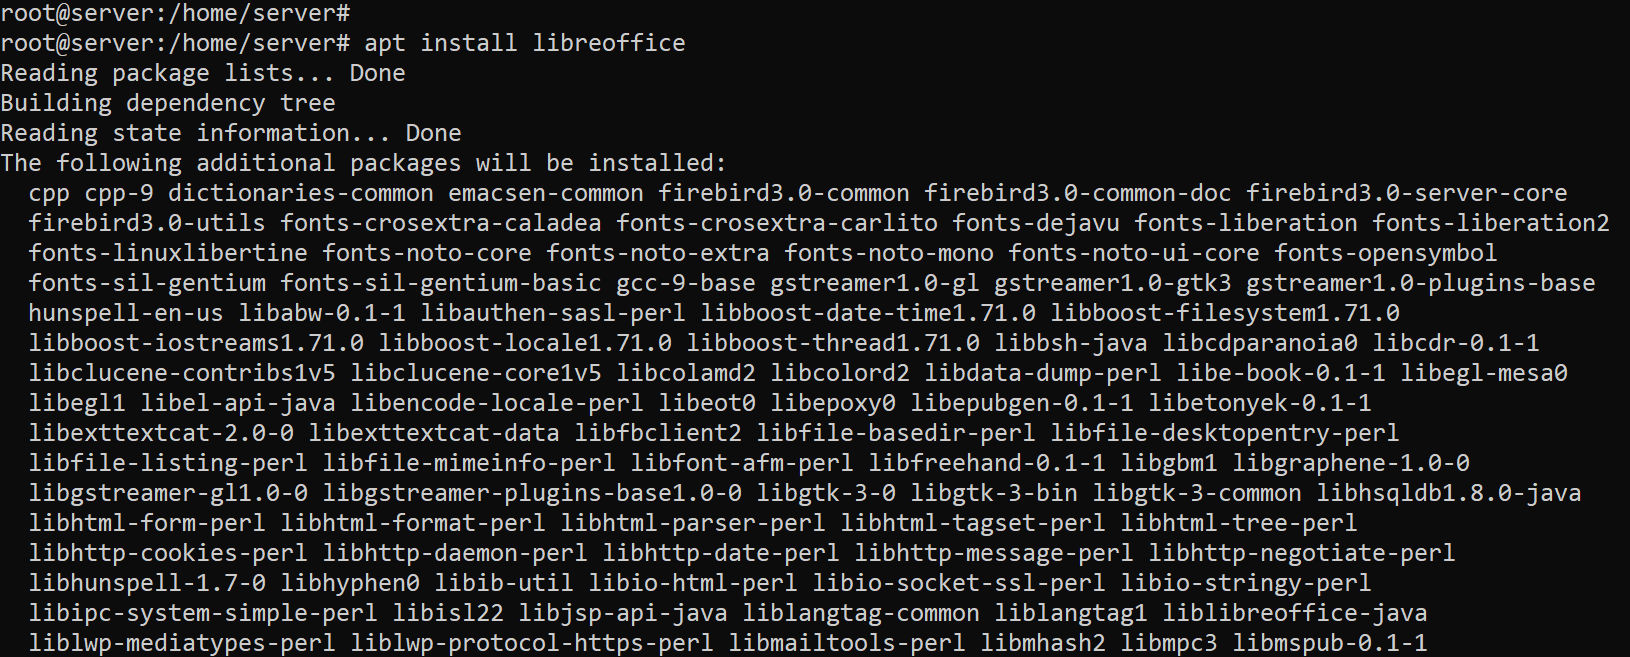Viewport: 1630px width, 657px height.
Task: Click the libgraphene-1.0-0 package name
Action: (1350, 463)
